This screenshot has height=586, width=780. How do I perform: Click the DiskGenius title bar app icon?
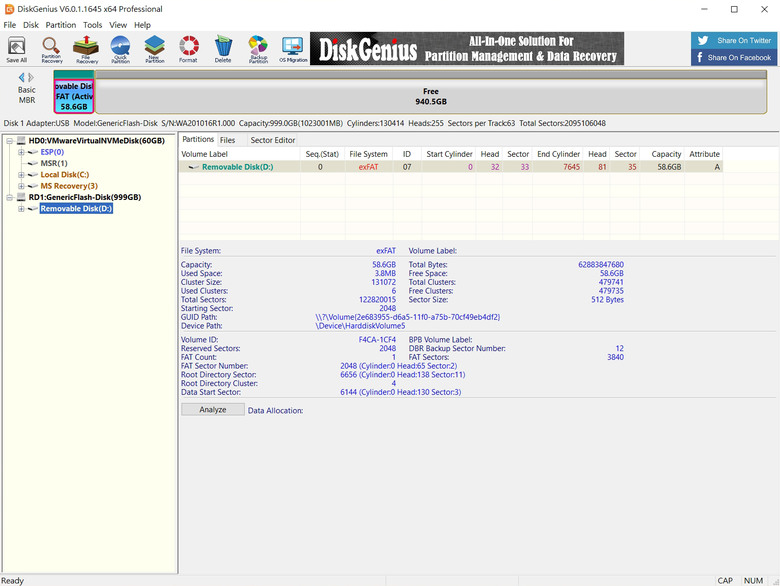point(9,9)
